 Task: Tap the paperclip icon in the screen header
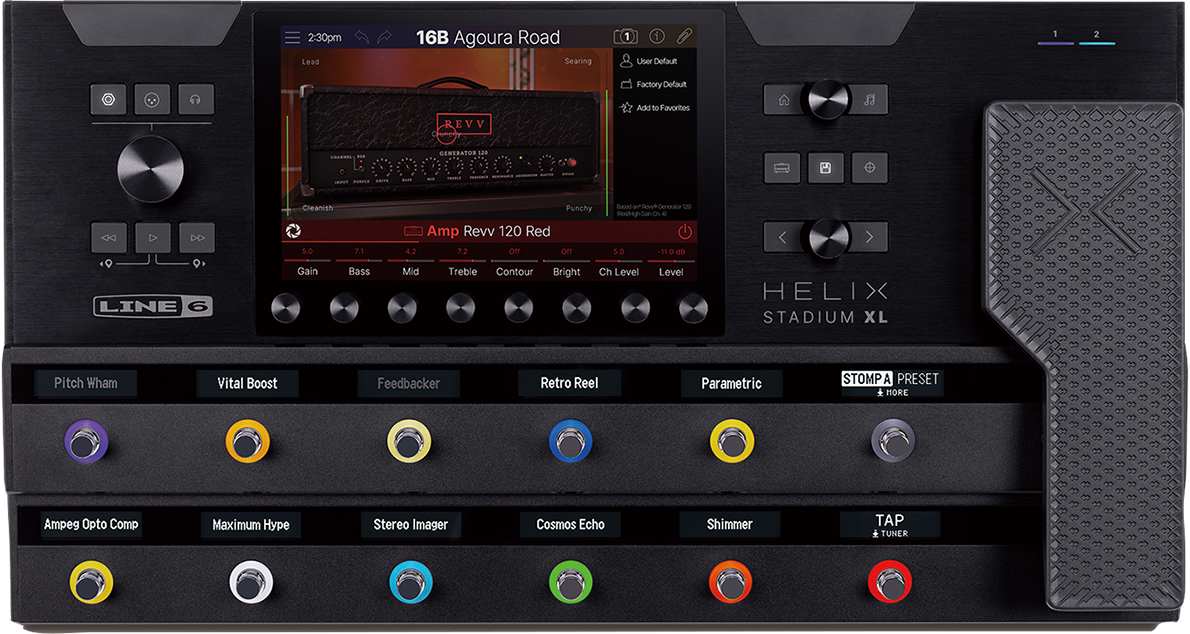[x=685, y=36]
